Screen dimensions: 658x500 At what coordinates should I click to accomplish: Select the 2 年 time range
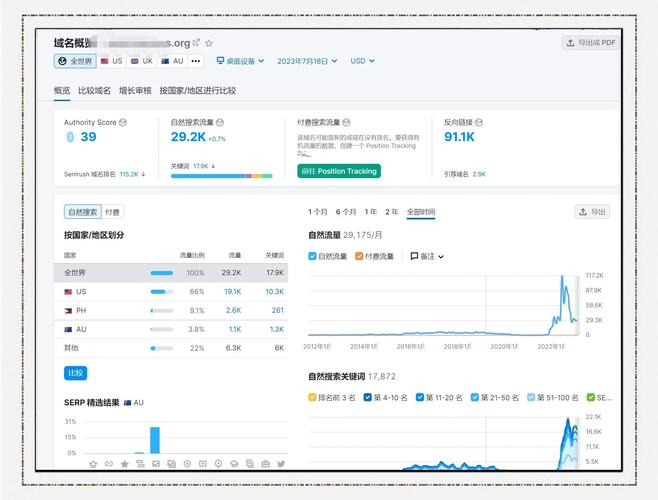[x=392, y=212]
